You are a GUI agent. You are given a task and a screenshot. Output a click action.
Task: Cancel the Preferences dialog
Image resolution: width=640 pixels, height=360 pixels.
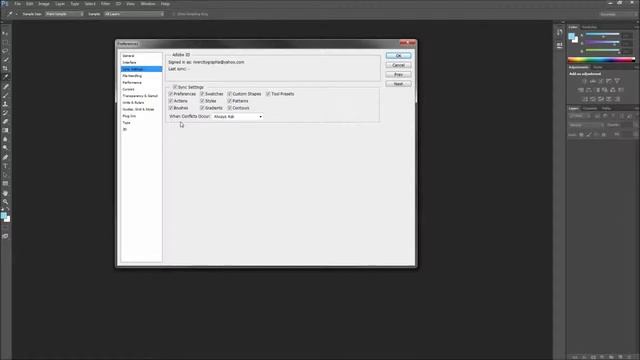click(398, 65)
